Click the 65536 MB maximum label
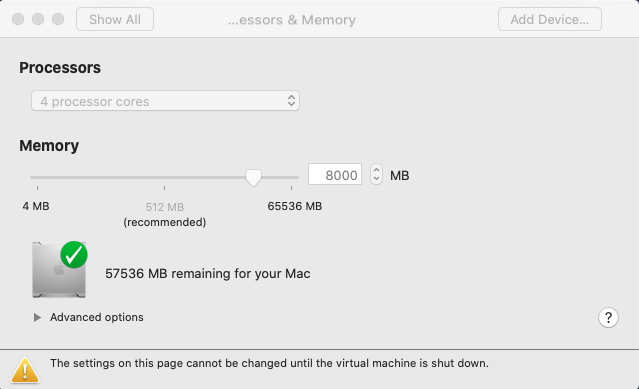 [295, 206]
